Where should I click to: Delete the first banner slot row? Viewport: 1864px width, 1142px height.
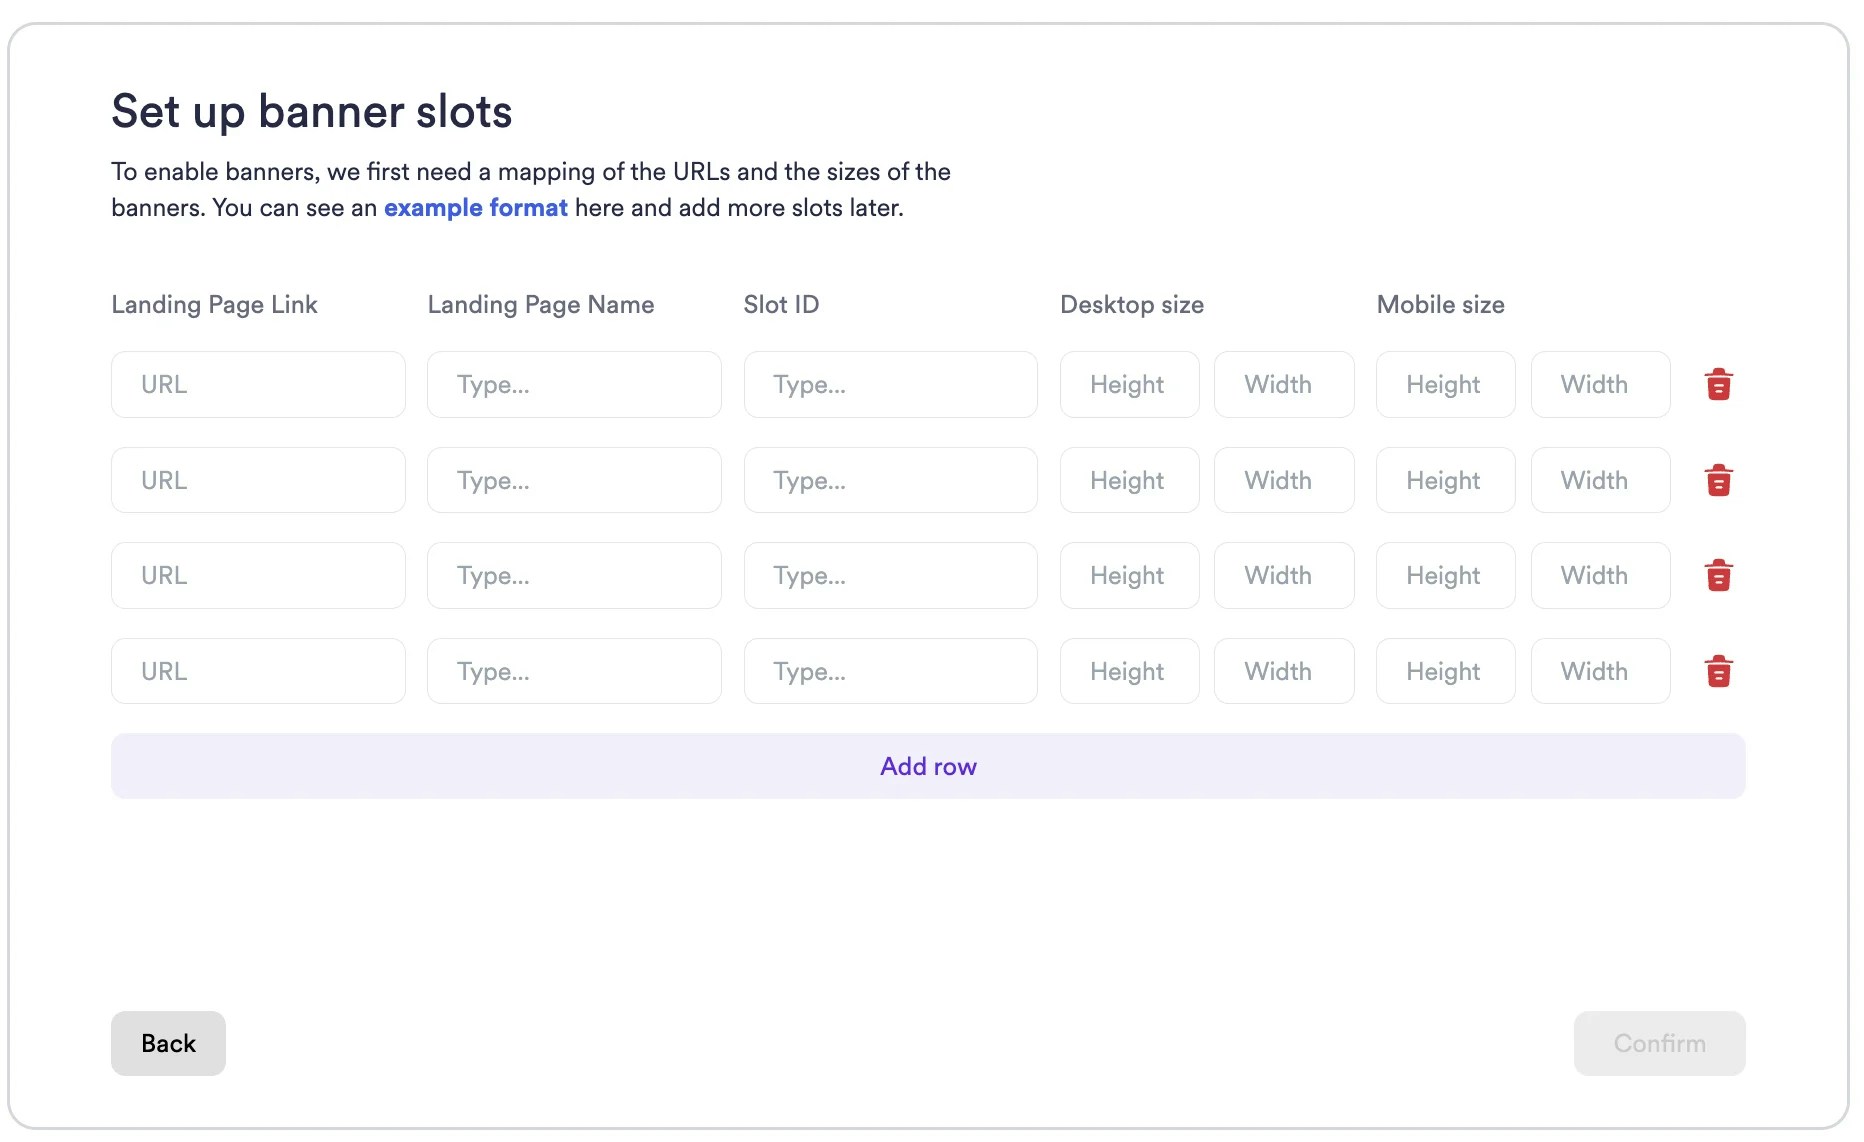pos(1719,384)
